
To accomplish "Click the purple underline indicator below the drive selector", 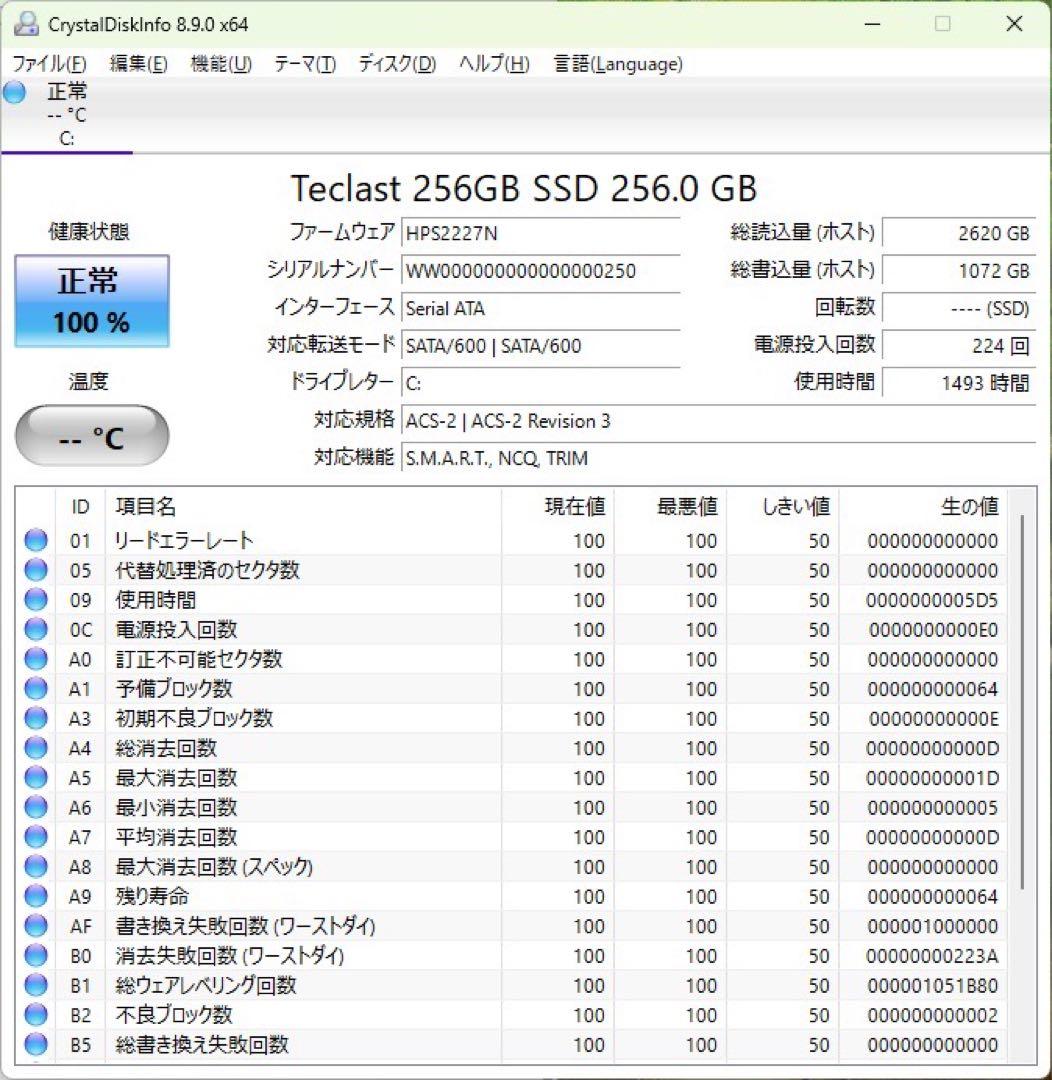I will tap(66, 152).
